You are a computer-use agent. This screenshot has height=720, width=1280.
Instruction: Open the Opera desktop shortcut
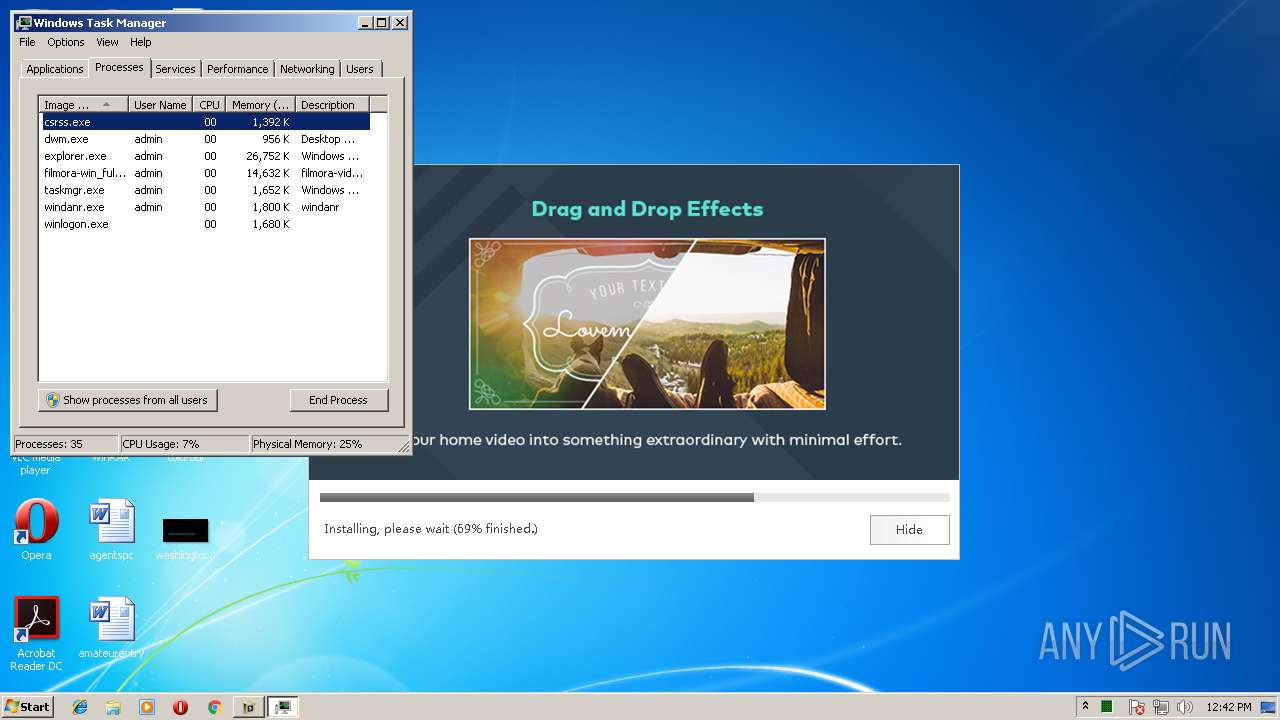[x=36, y=530]
